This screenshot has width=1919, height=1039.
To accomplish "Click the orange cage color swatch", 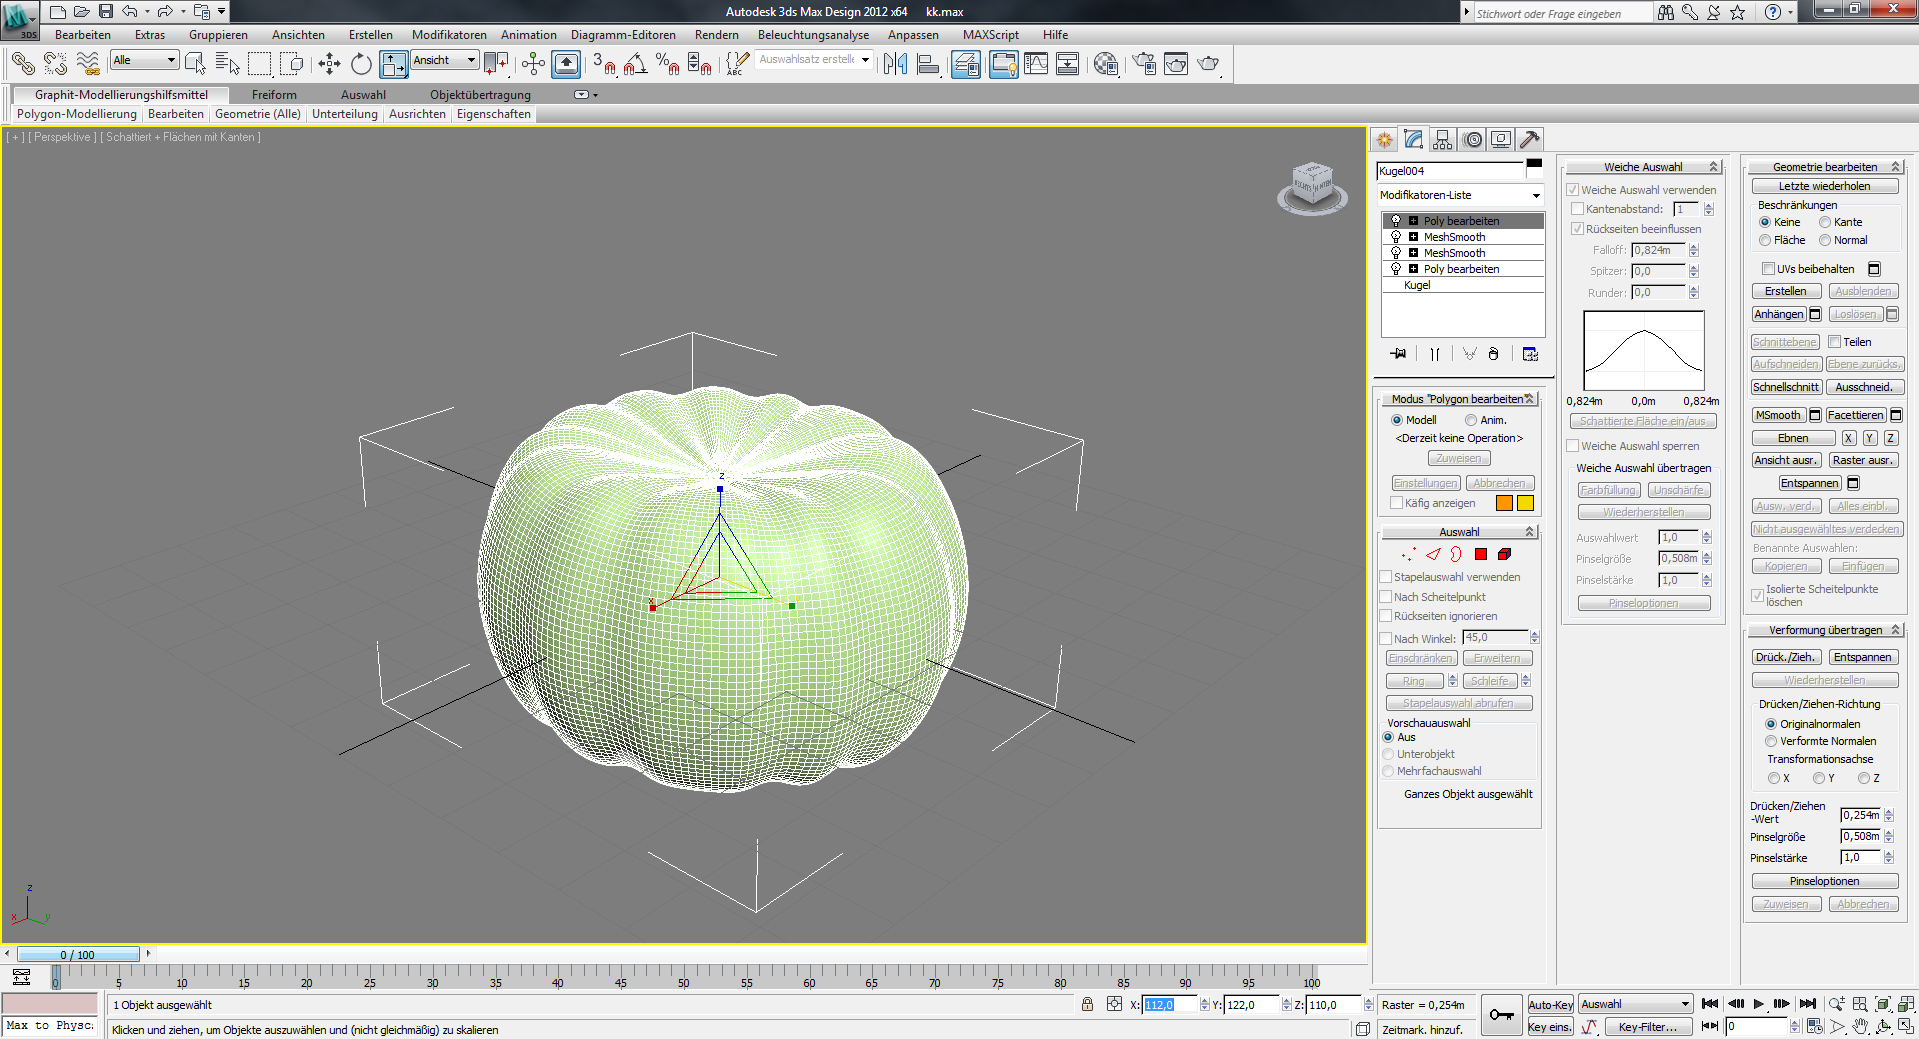I will coord(1504,503).
